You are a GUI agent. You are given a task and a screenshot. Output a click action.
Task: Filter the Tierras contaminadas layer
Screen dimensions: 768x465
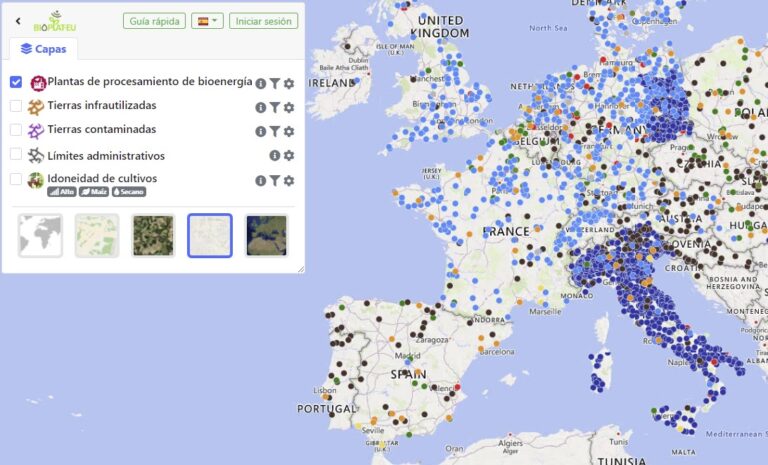point(275,131)
